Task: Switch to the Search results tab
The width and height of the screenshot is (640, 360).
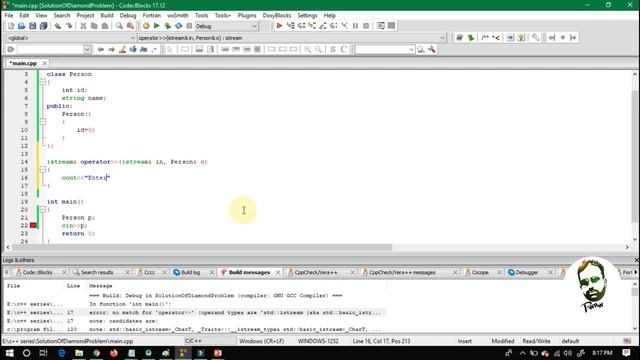Action: [x=97, y=272]
